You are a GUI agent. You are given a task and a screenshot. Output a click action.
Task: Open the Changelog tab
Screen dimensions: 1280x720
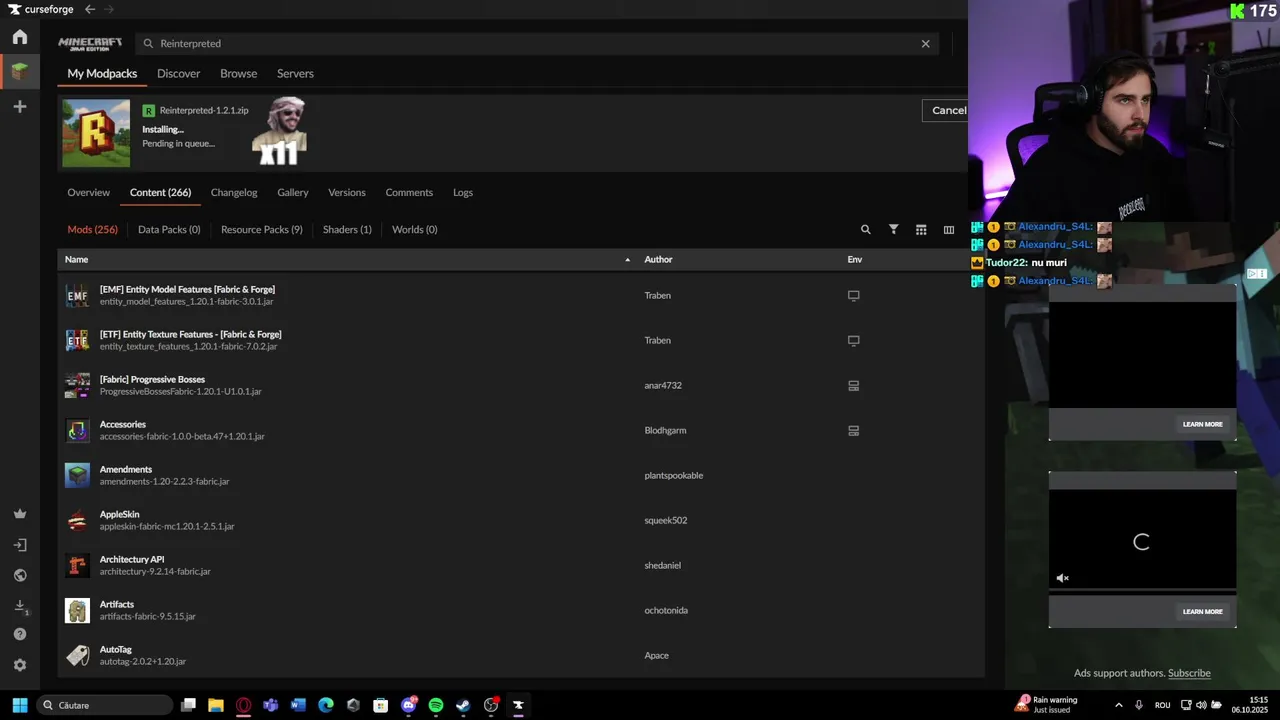click(234, 193)
